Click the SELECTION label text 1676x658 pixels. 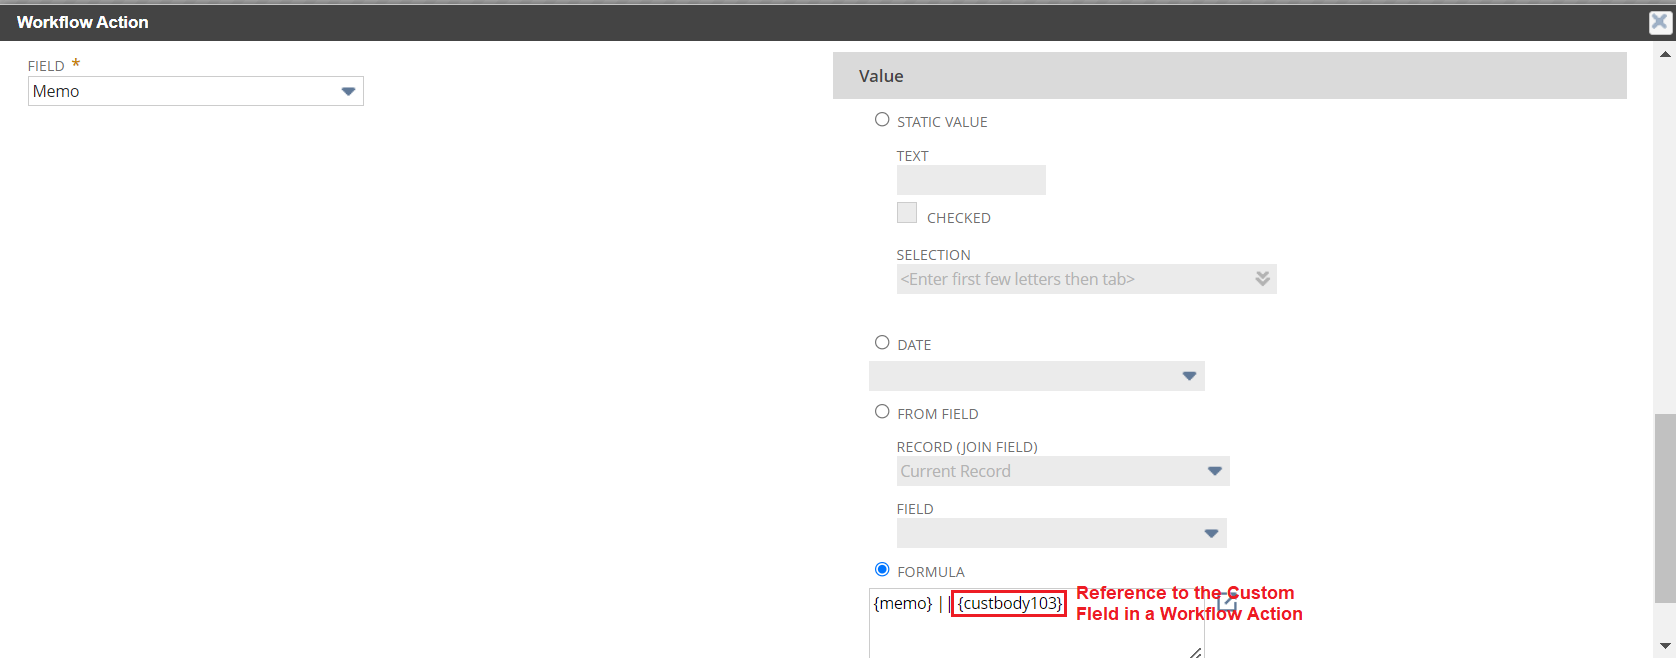point(934,255)
